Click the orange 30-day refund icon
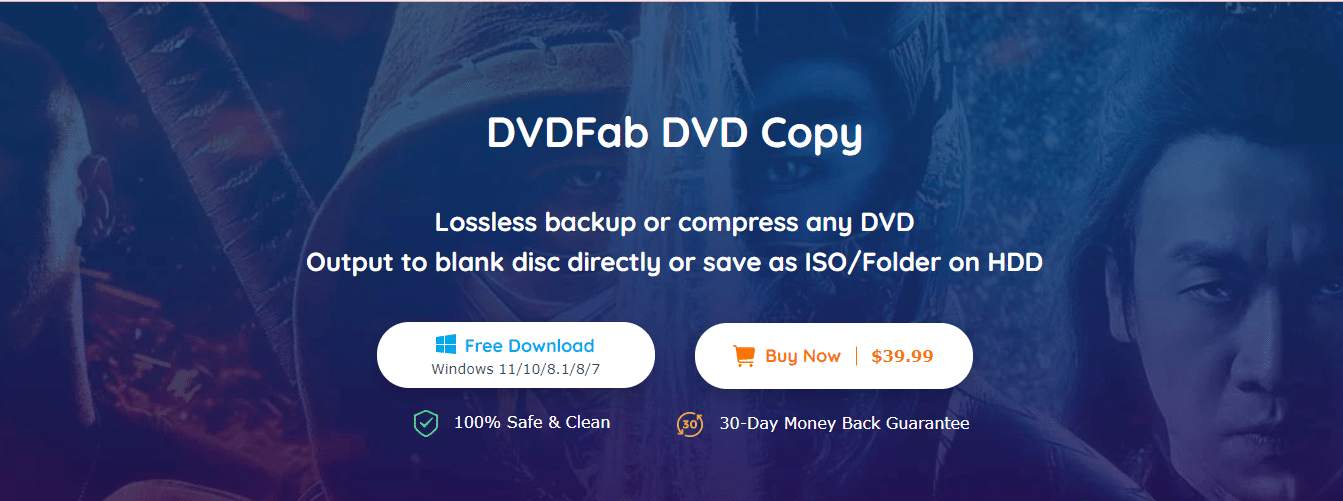The width and height of the screenshot is (1343, 501). (x=690, y=424)
